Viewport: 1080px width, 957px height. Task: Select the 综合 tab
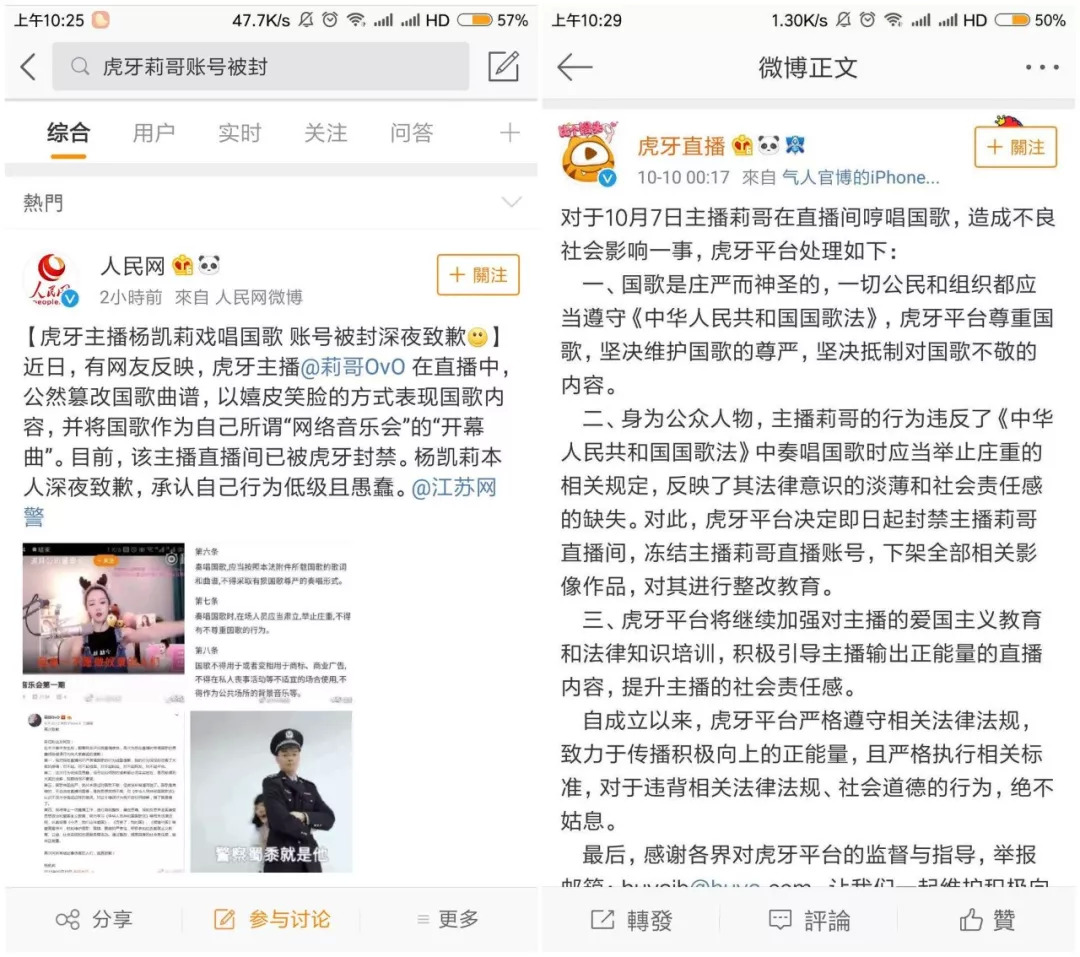pos(69,132)
